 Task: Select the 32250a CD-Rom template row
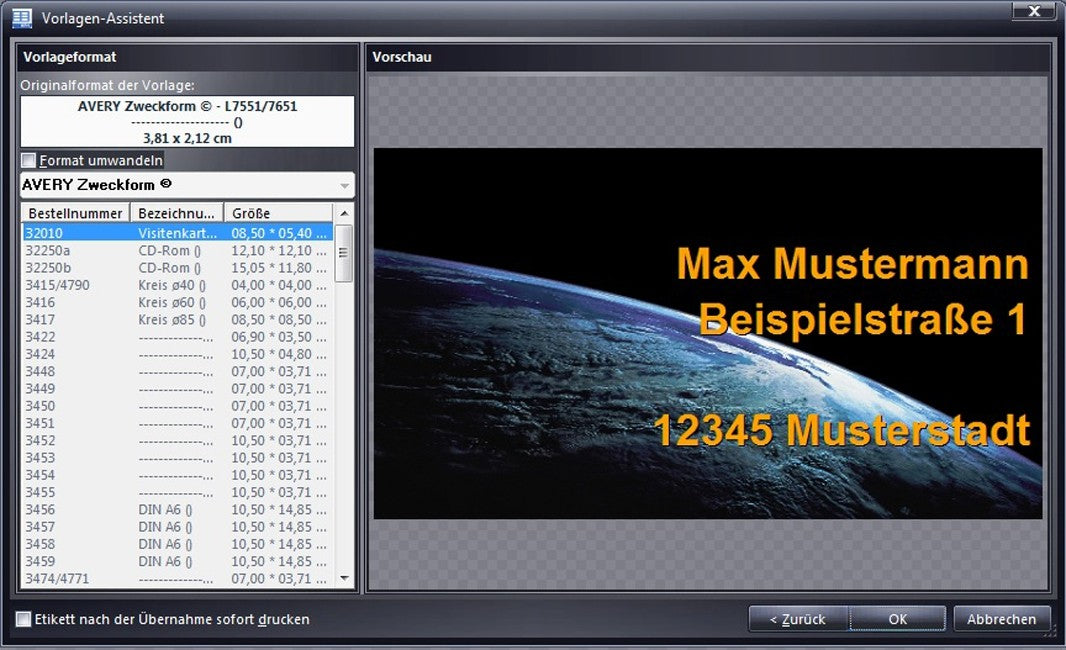tap(176, 250)
